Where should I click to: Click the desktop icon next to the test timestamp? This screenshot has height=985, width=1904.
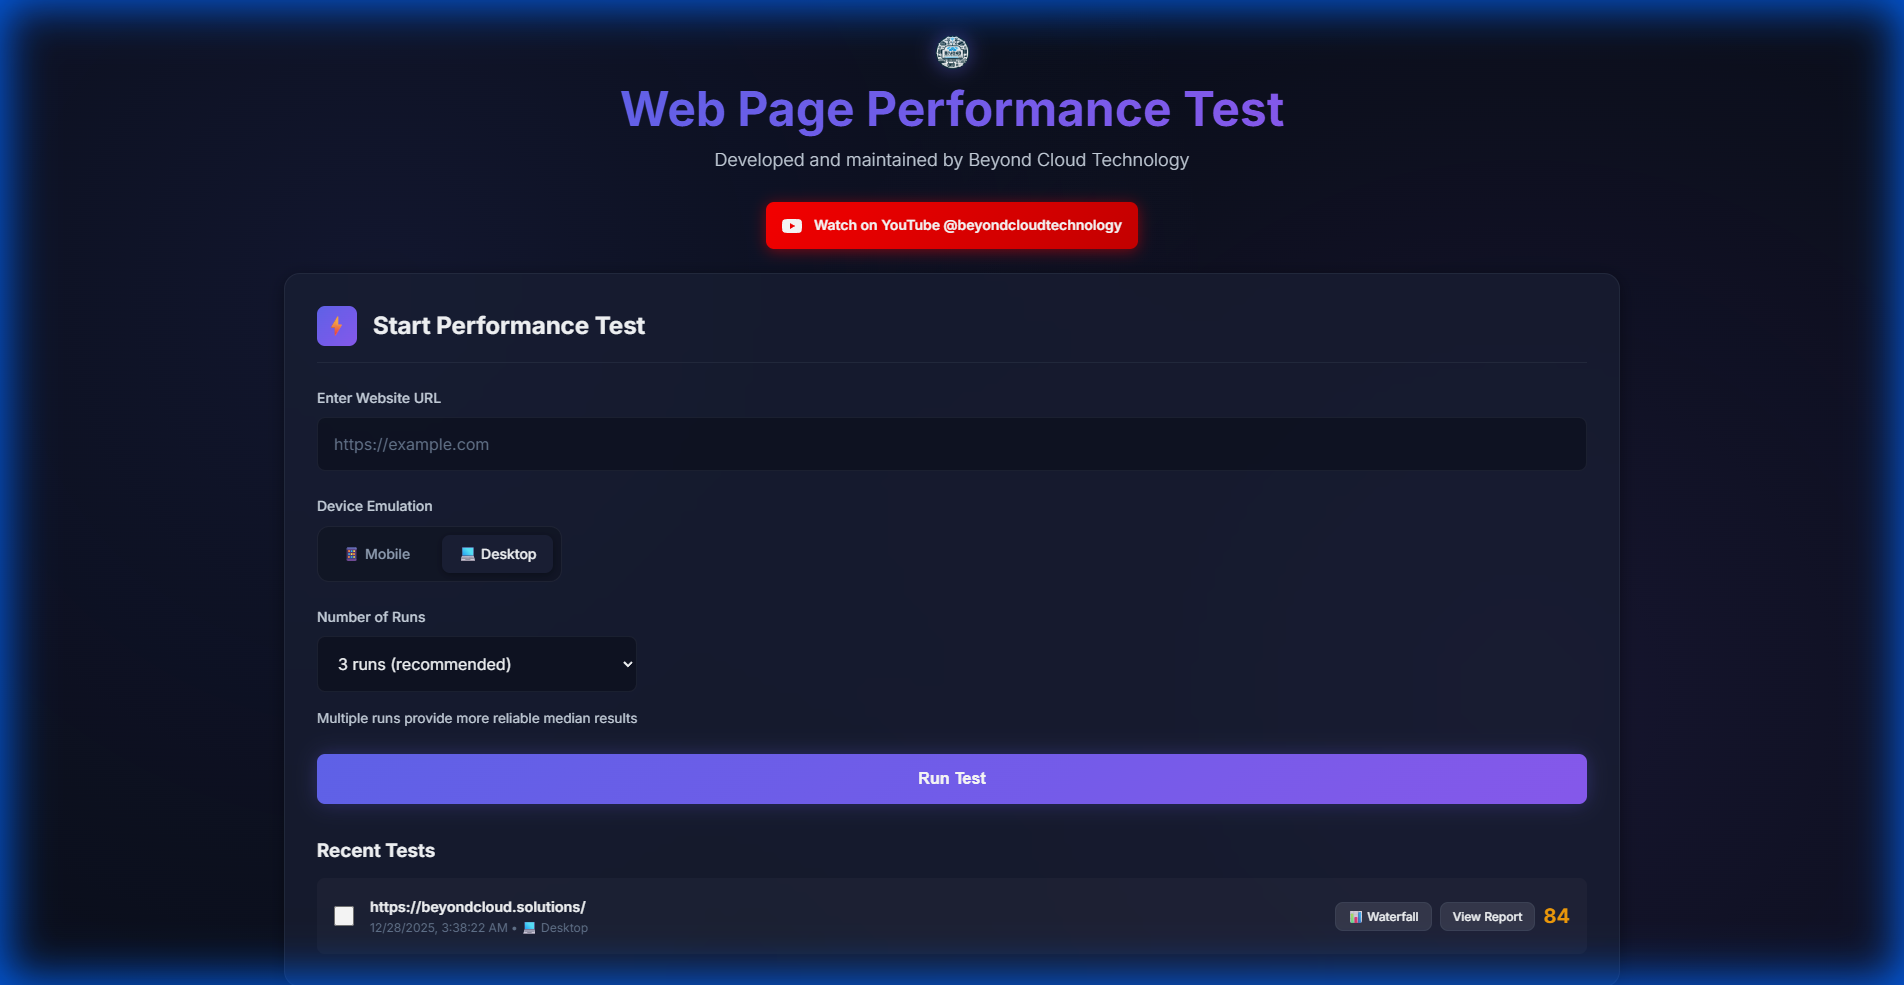[527, 927]
